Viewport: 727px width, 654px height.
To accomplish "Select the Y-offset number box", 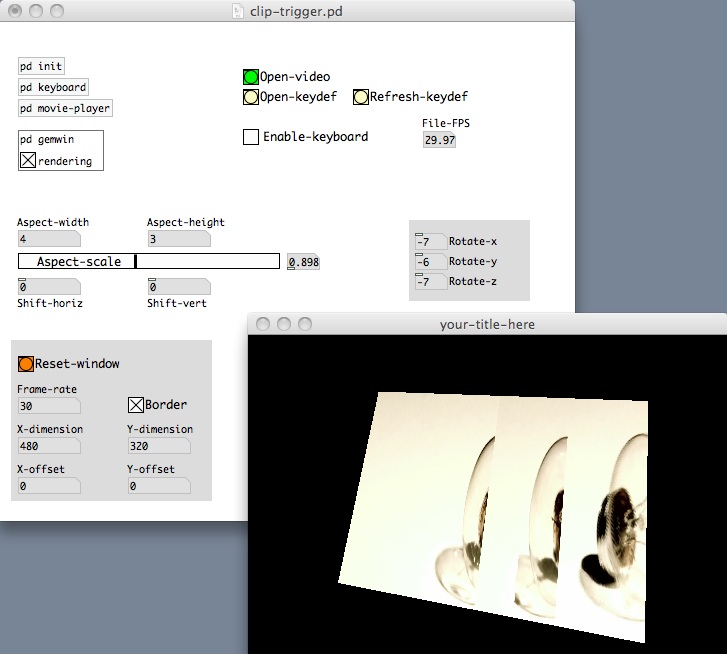I will coord(159,486).
